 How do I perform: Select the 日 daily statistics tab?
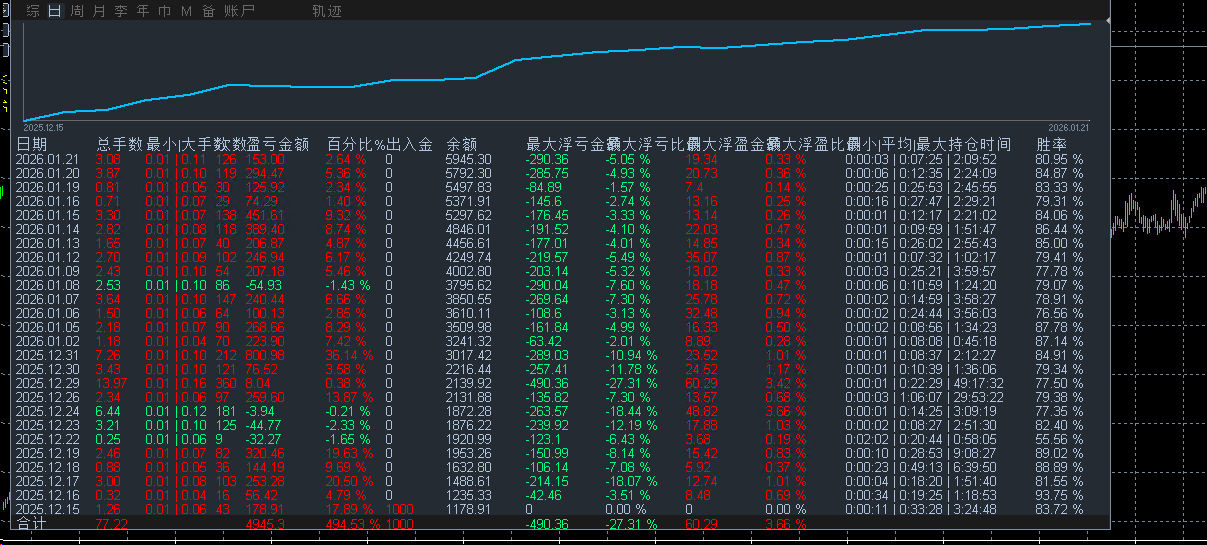tap(54, 12)
